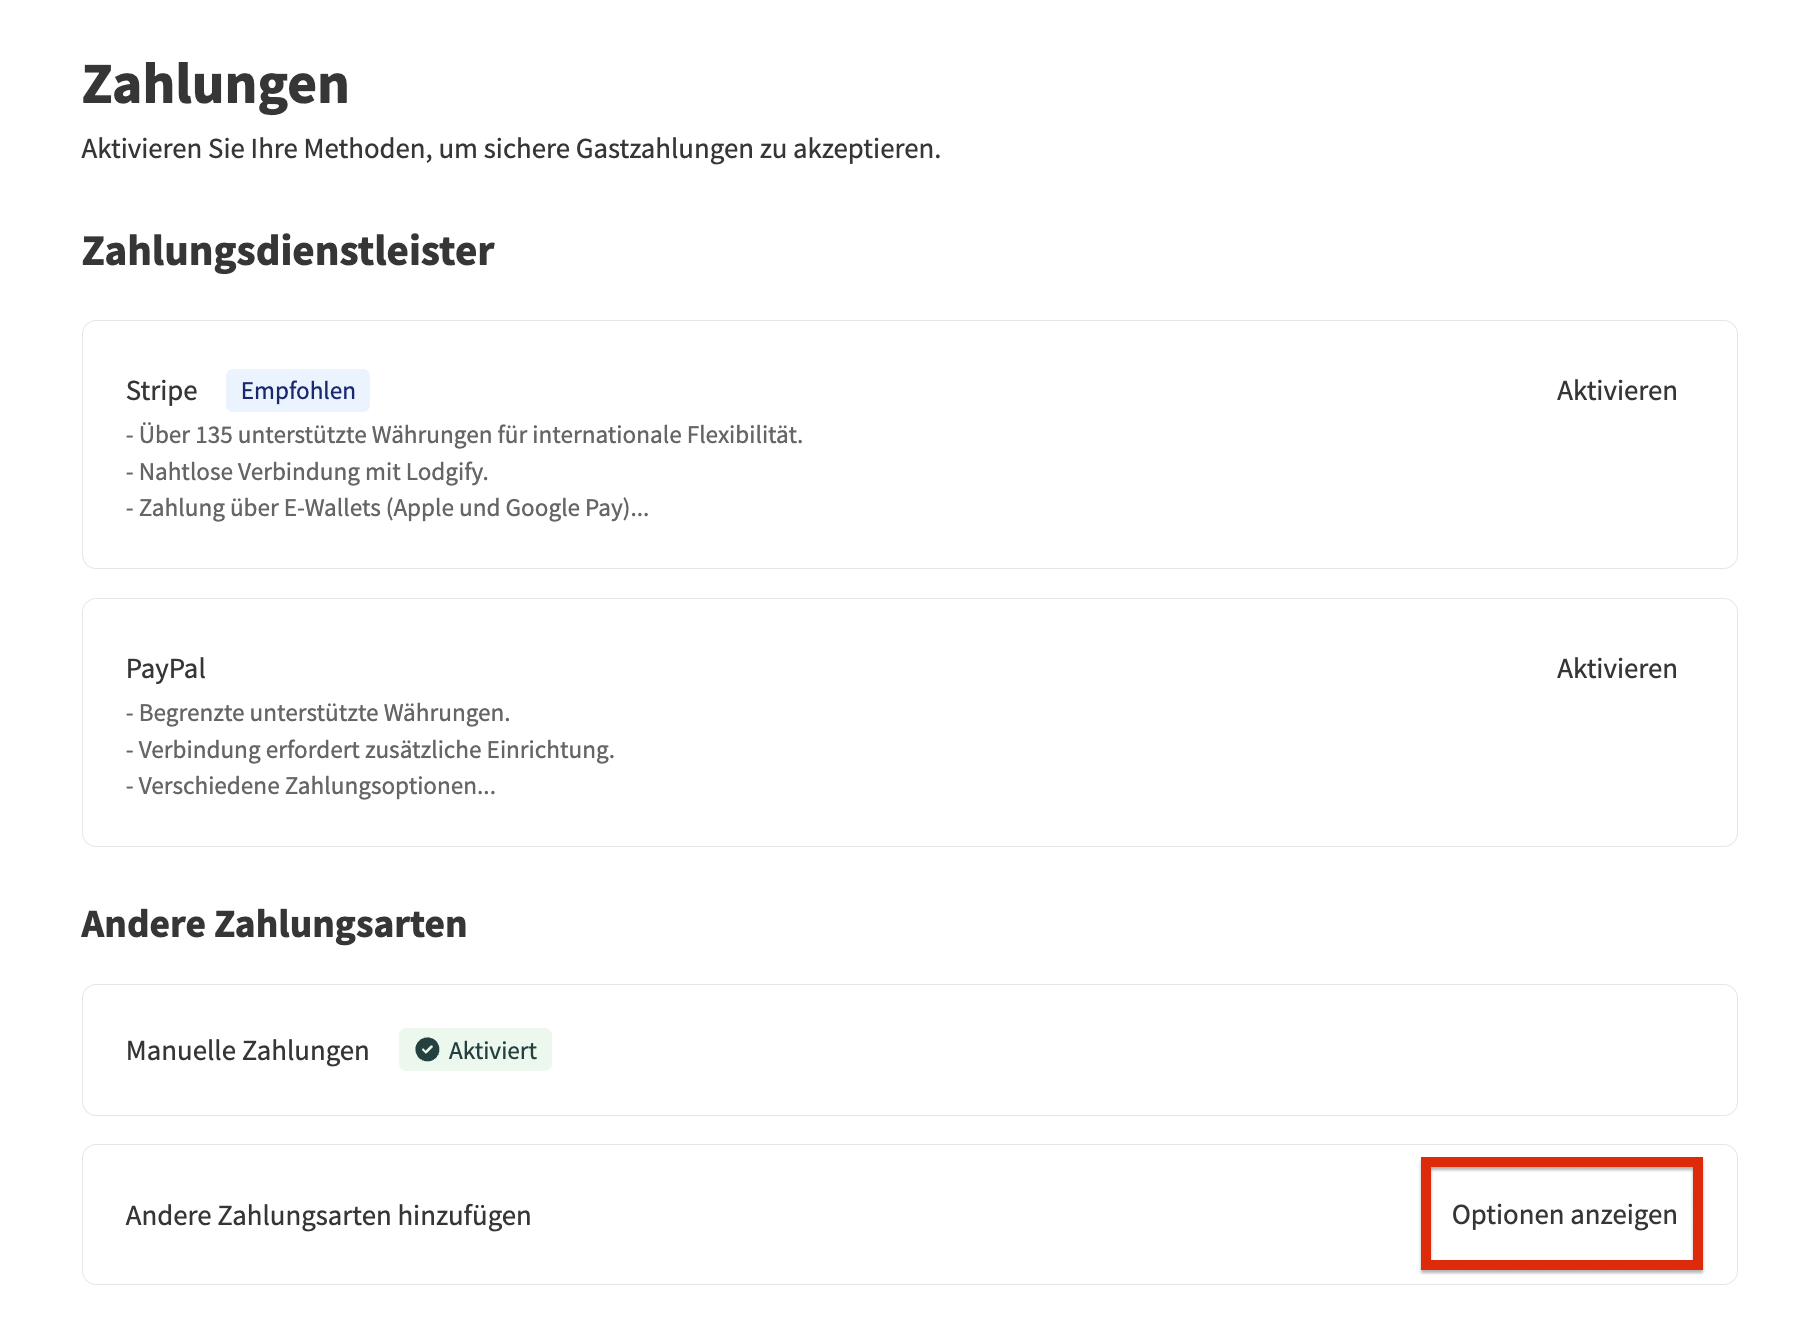
Task: Click the 'Aktivieren Sie Ihre Methoden' subtitle
Action: pos(511,149)
